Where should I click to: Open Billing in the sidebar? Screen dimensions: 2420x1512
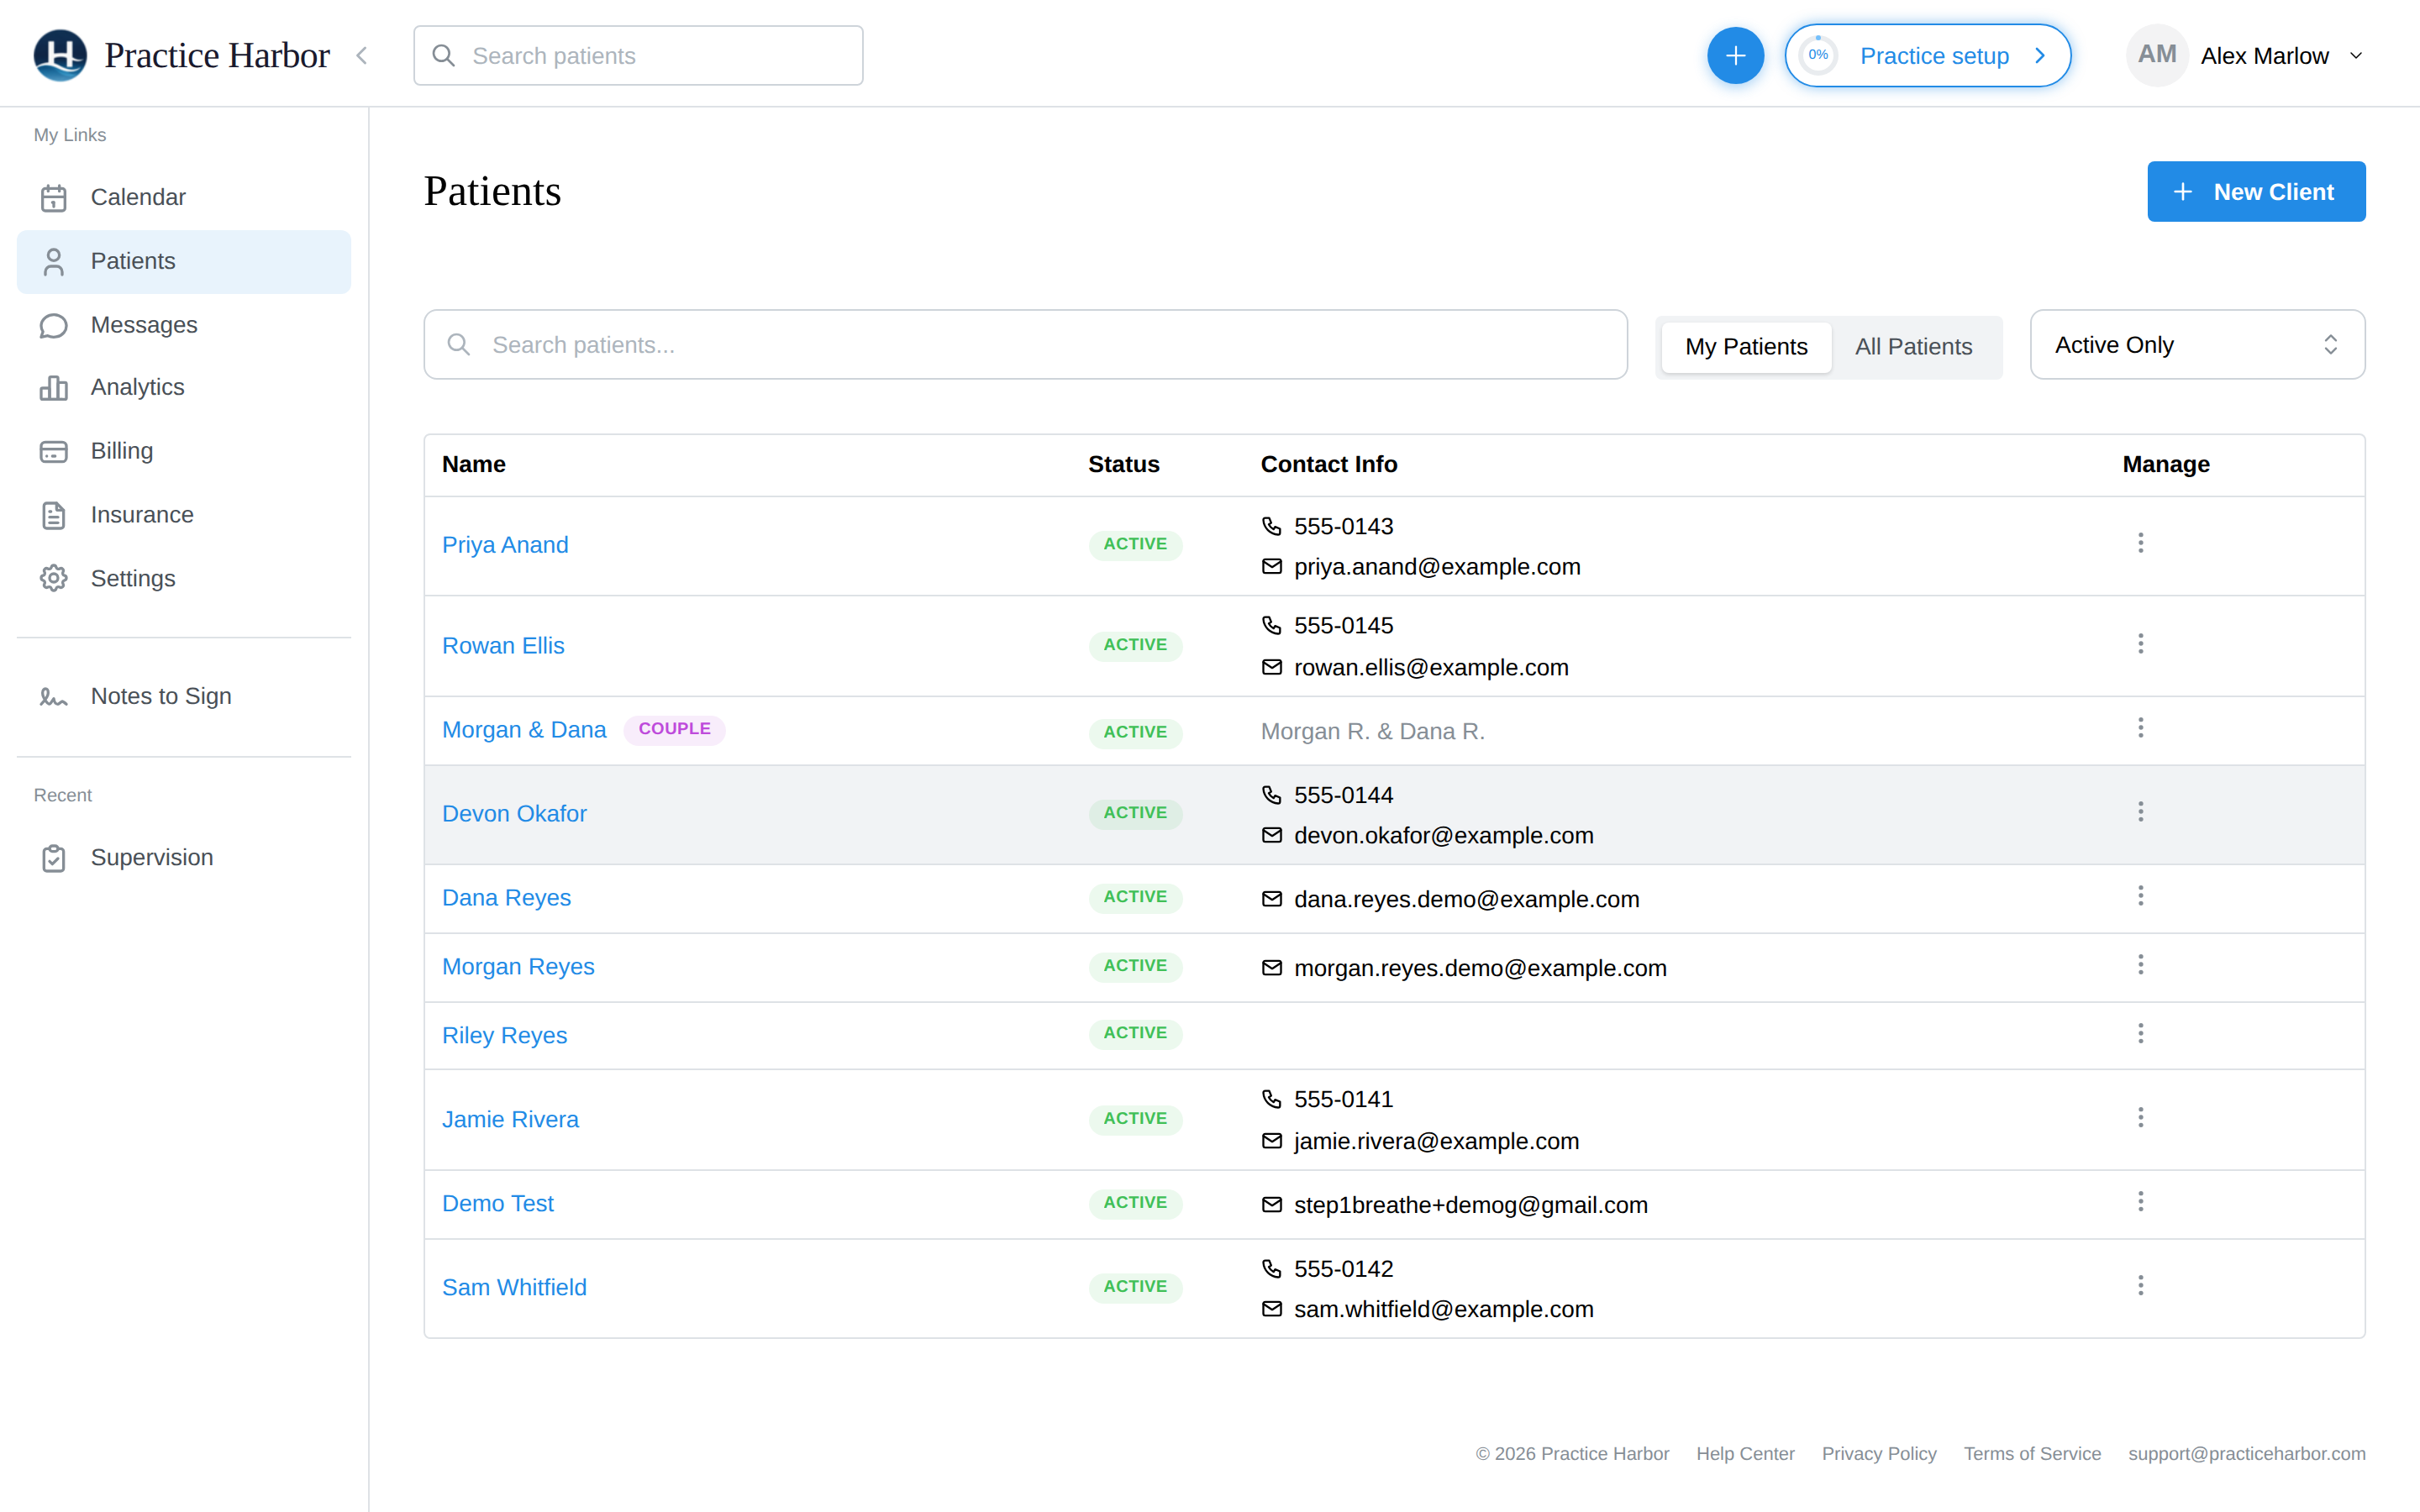(184, 451)
